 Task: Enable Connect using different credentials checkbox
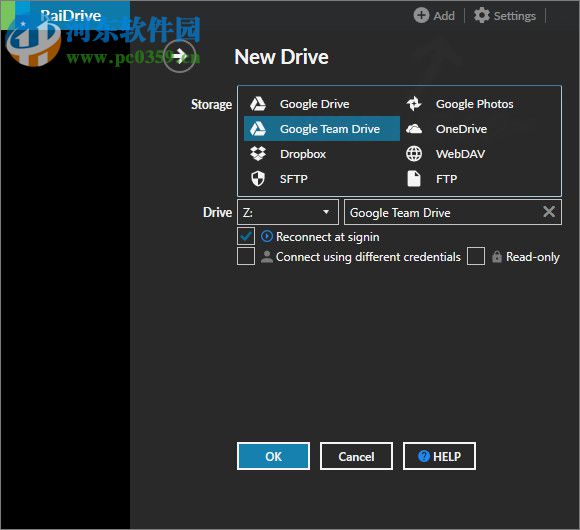pyautogui.click(x=246, y=256)
